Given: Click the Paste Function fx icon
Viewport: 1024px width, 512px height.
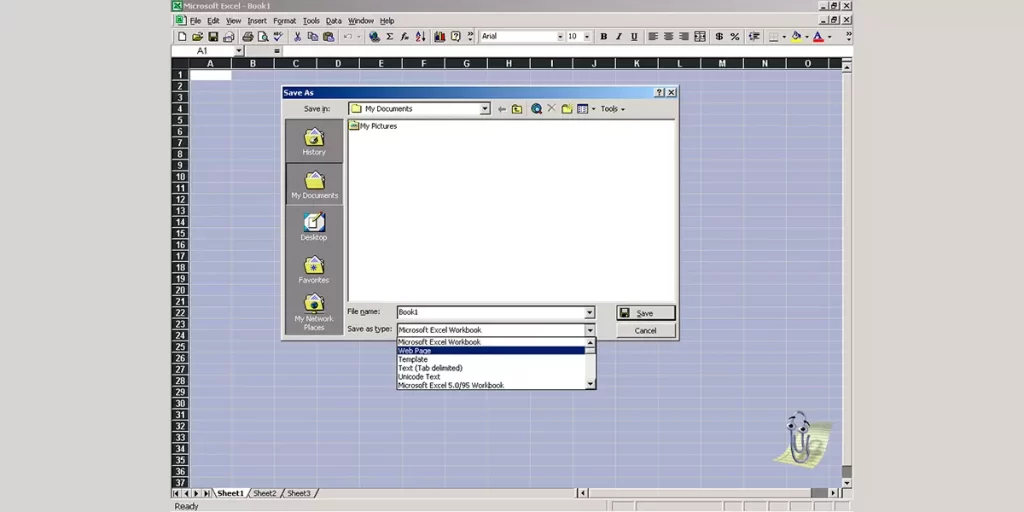Looking at the screenshot, I should pos(405,37).
